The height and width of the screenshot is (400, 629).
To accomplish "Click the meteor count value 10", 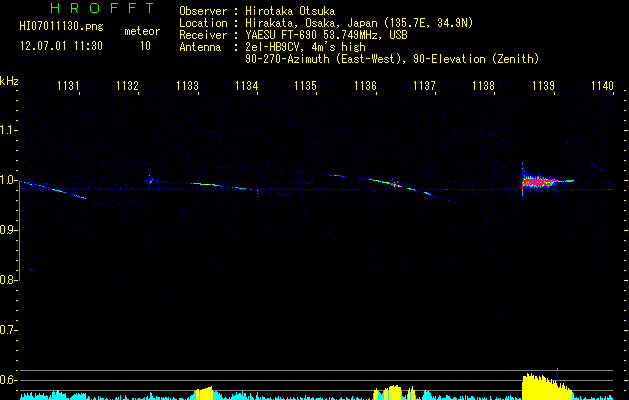I will tap(145, 46).
